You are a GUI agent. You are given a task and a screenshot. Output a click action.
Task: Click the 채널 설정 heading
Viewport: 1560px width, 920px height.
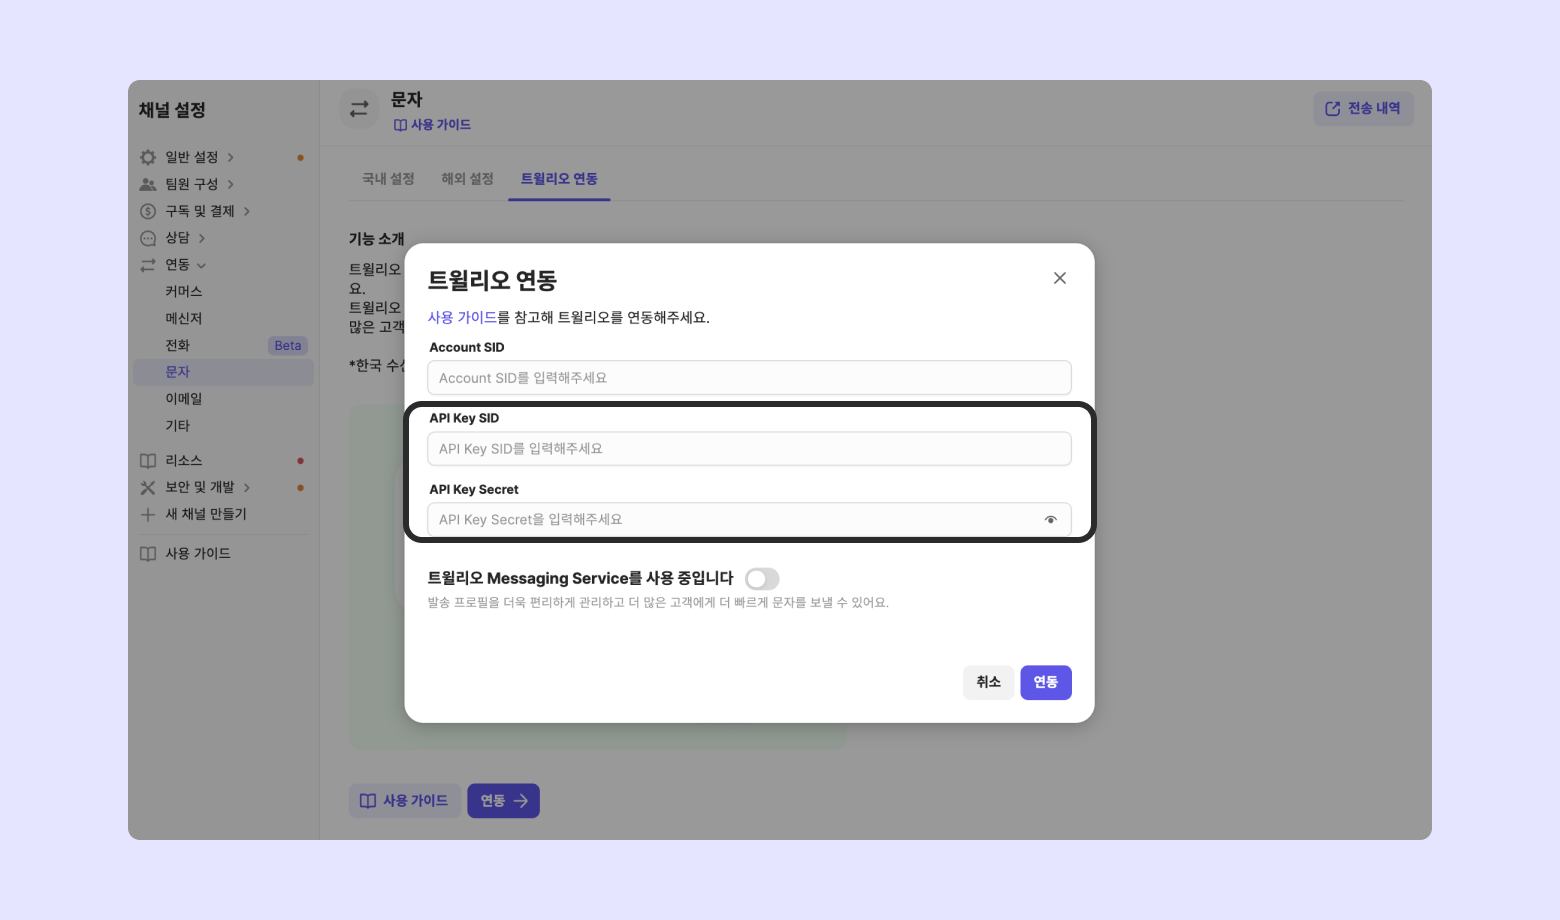172,110
